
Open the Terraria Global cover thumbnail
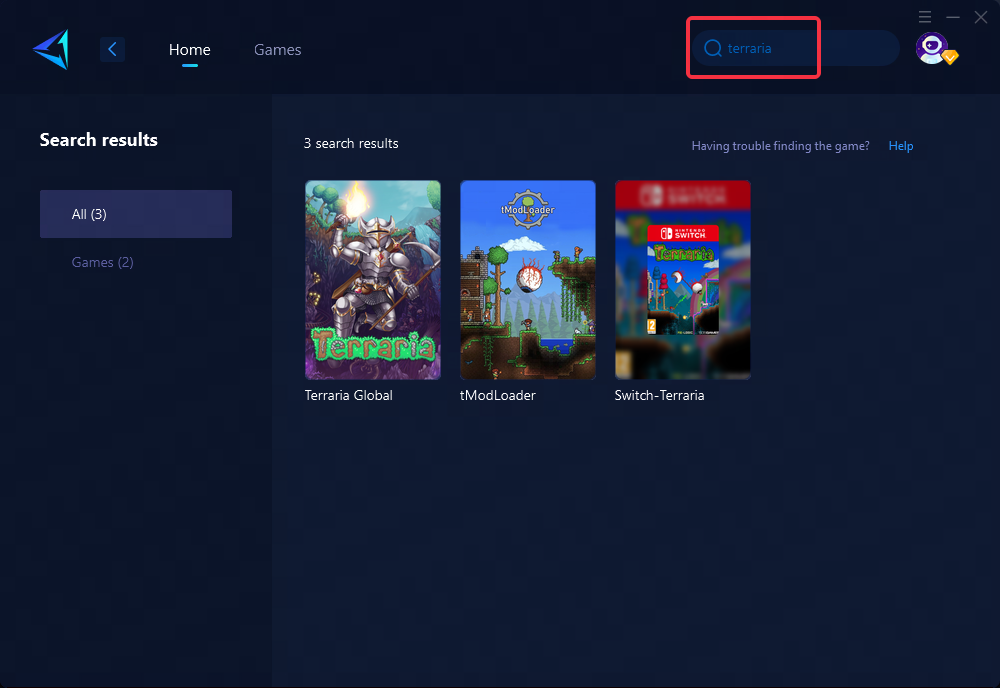coord(373,280)
